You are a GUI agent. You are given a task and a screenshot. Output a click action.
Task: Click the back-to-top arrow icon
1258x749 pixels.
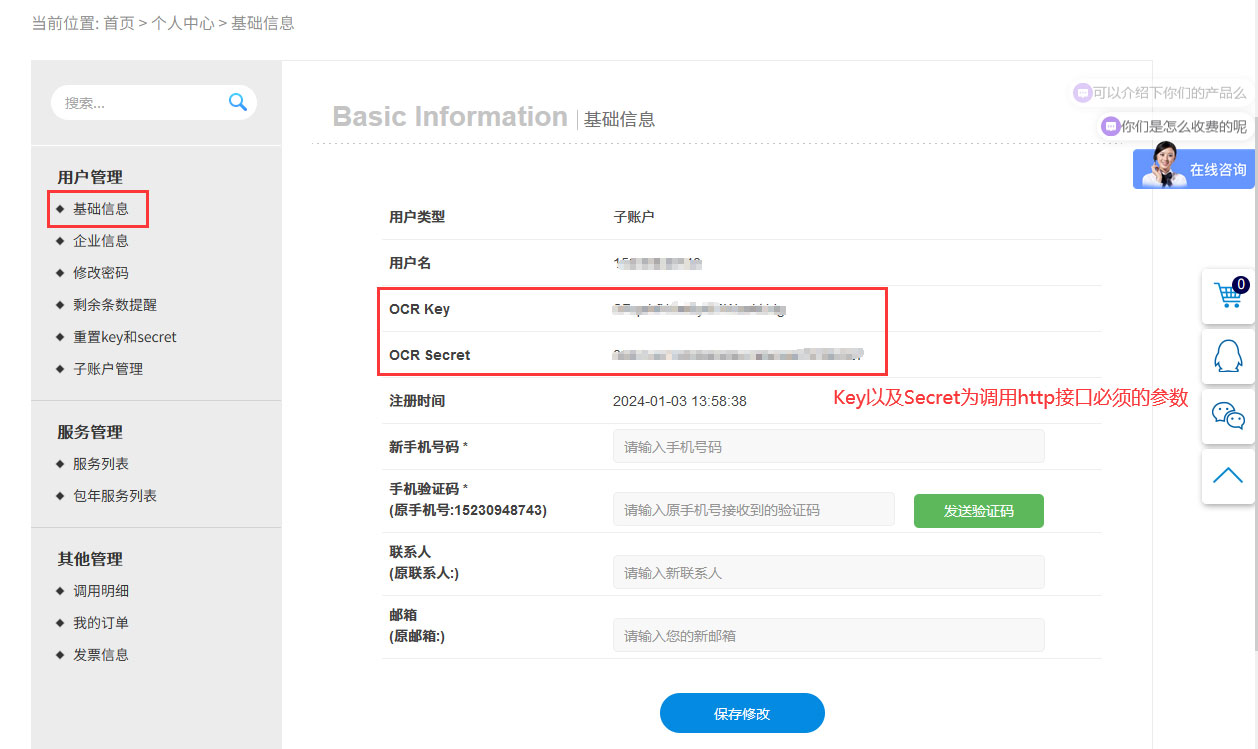pos(1228,475)
